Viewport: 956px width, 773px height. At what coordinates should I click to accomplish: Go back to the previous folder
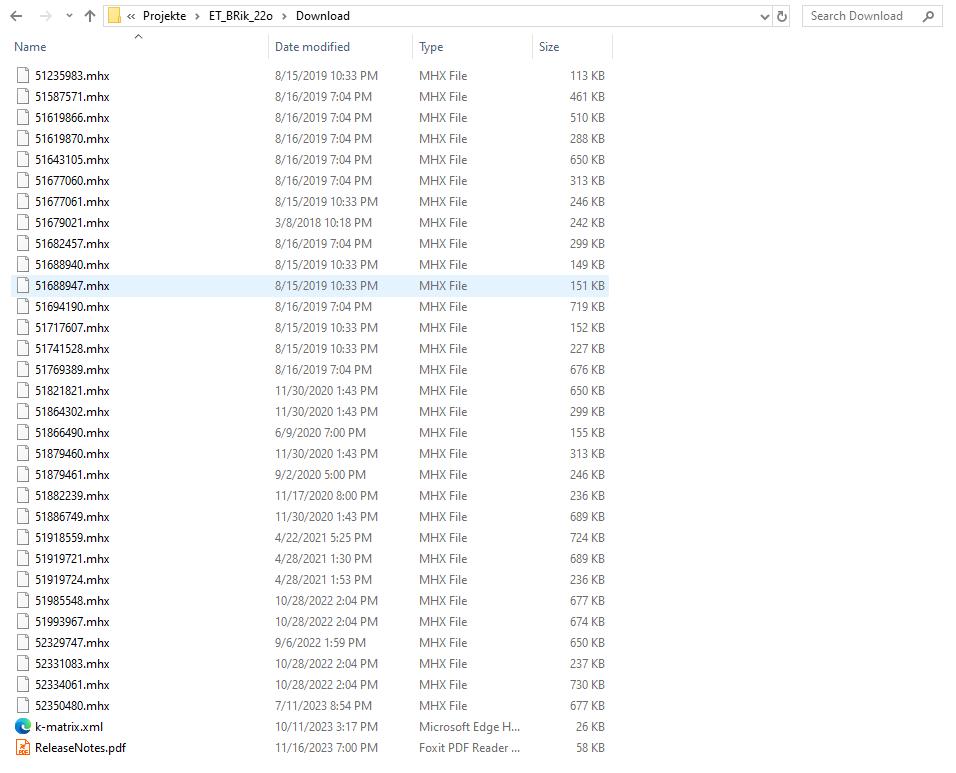16,16
